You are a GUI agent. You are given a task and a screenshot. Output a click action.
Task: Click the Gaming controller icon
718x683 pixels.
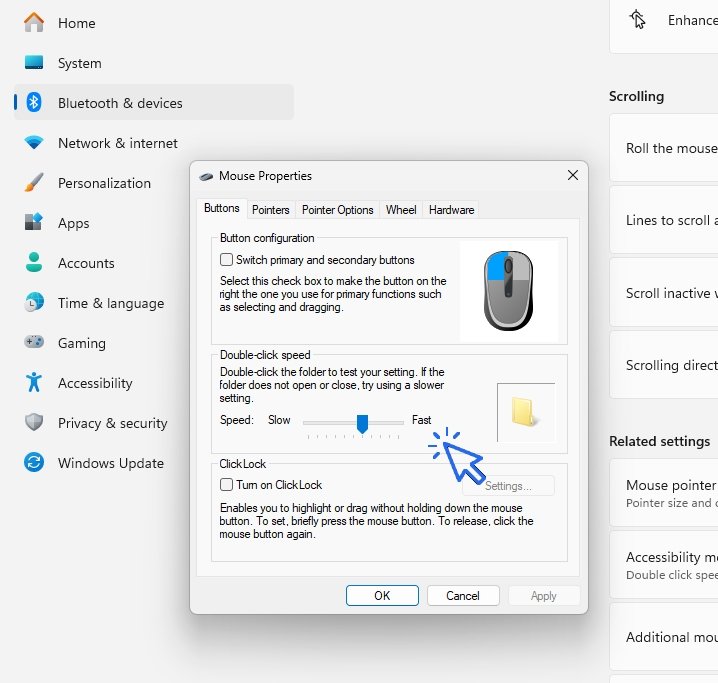coord(34,342)
